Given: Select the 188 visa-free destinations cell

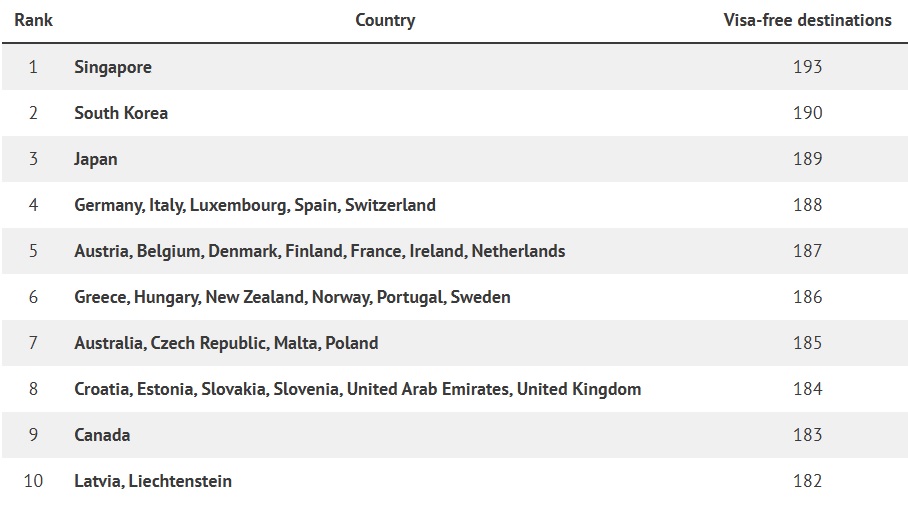Looking at the screenshot, I should [x=807, y=205].
